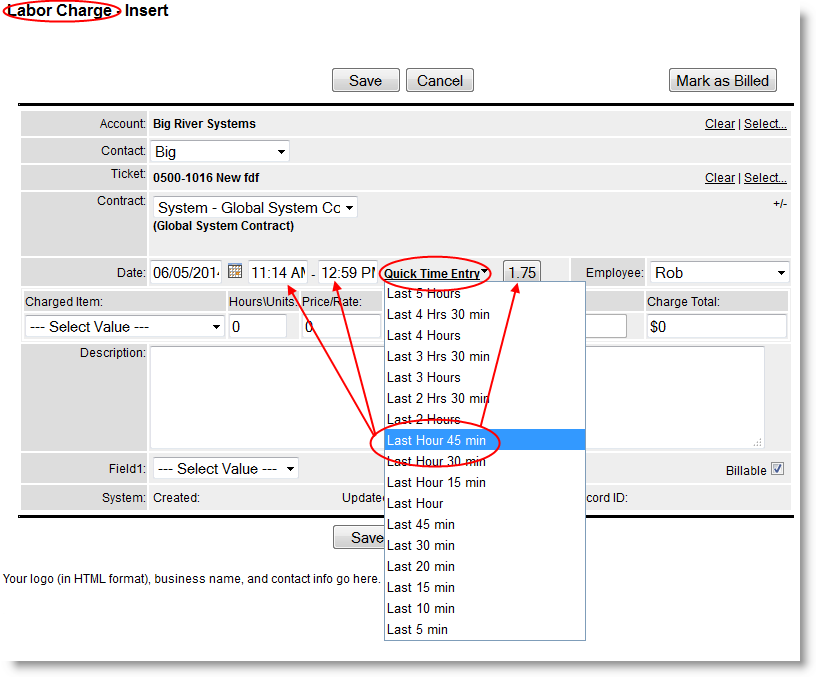Click the Clear link for Account

pyautogui.click(x=719, y=124)
